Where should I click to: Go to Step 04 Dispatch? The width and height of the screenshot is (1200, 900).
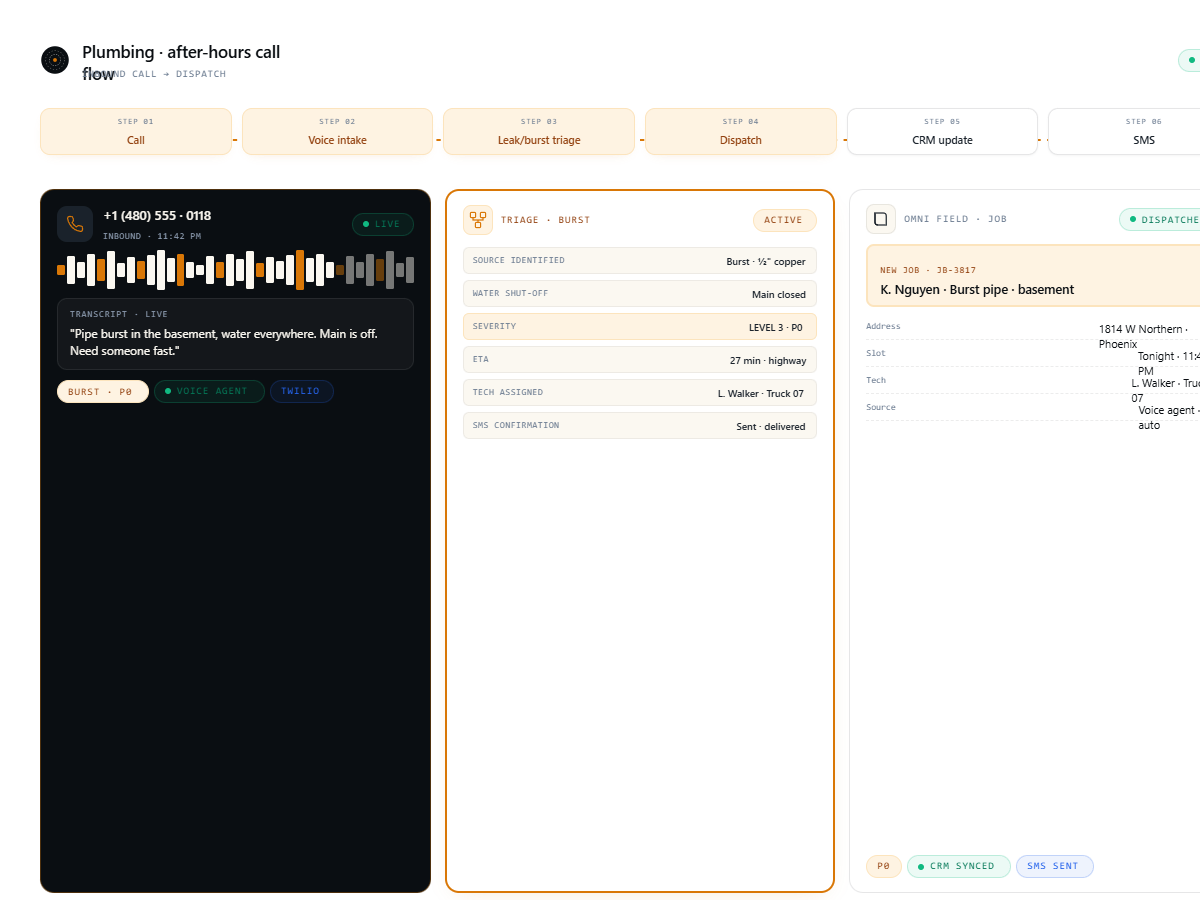[x=741, y=131]
